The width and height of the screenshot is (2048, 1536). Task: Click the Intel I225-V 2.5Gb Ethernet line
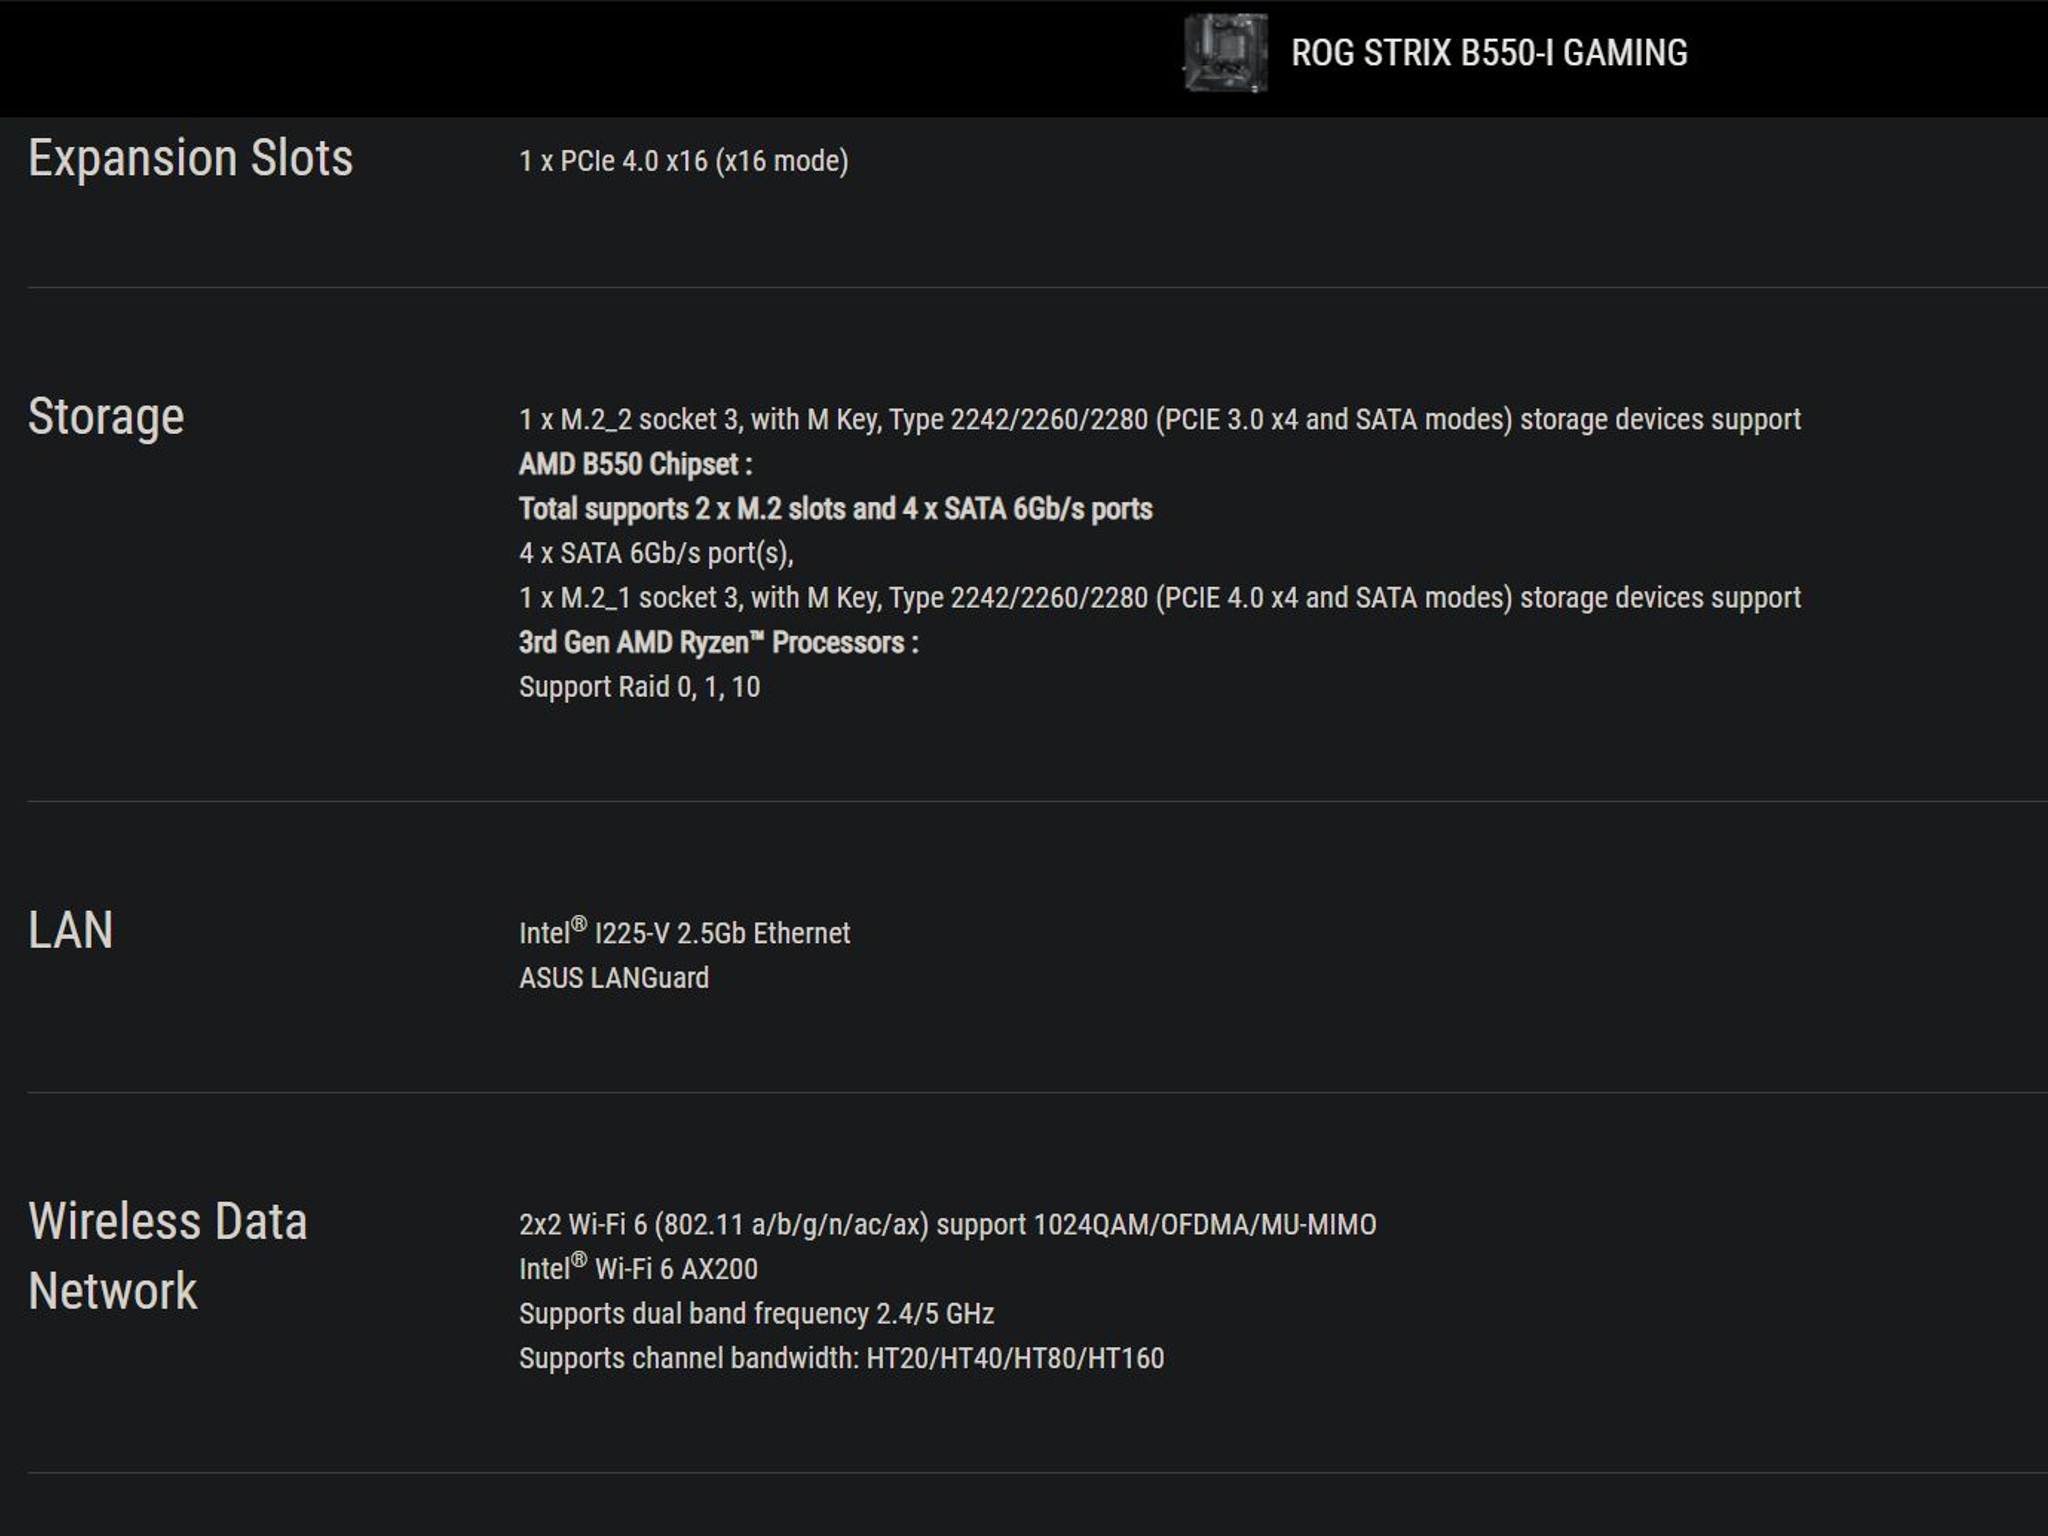tap(684, 933)
